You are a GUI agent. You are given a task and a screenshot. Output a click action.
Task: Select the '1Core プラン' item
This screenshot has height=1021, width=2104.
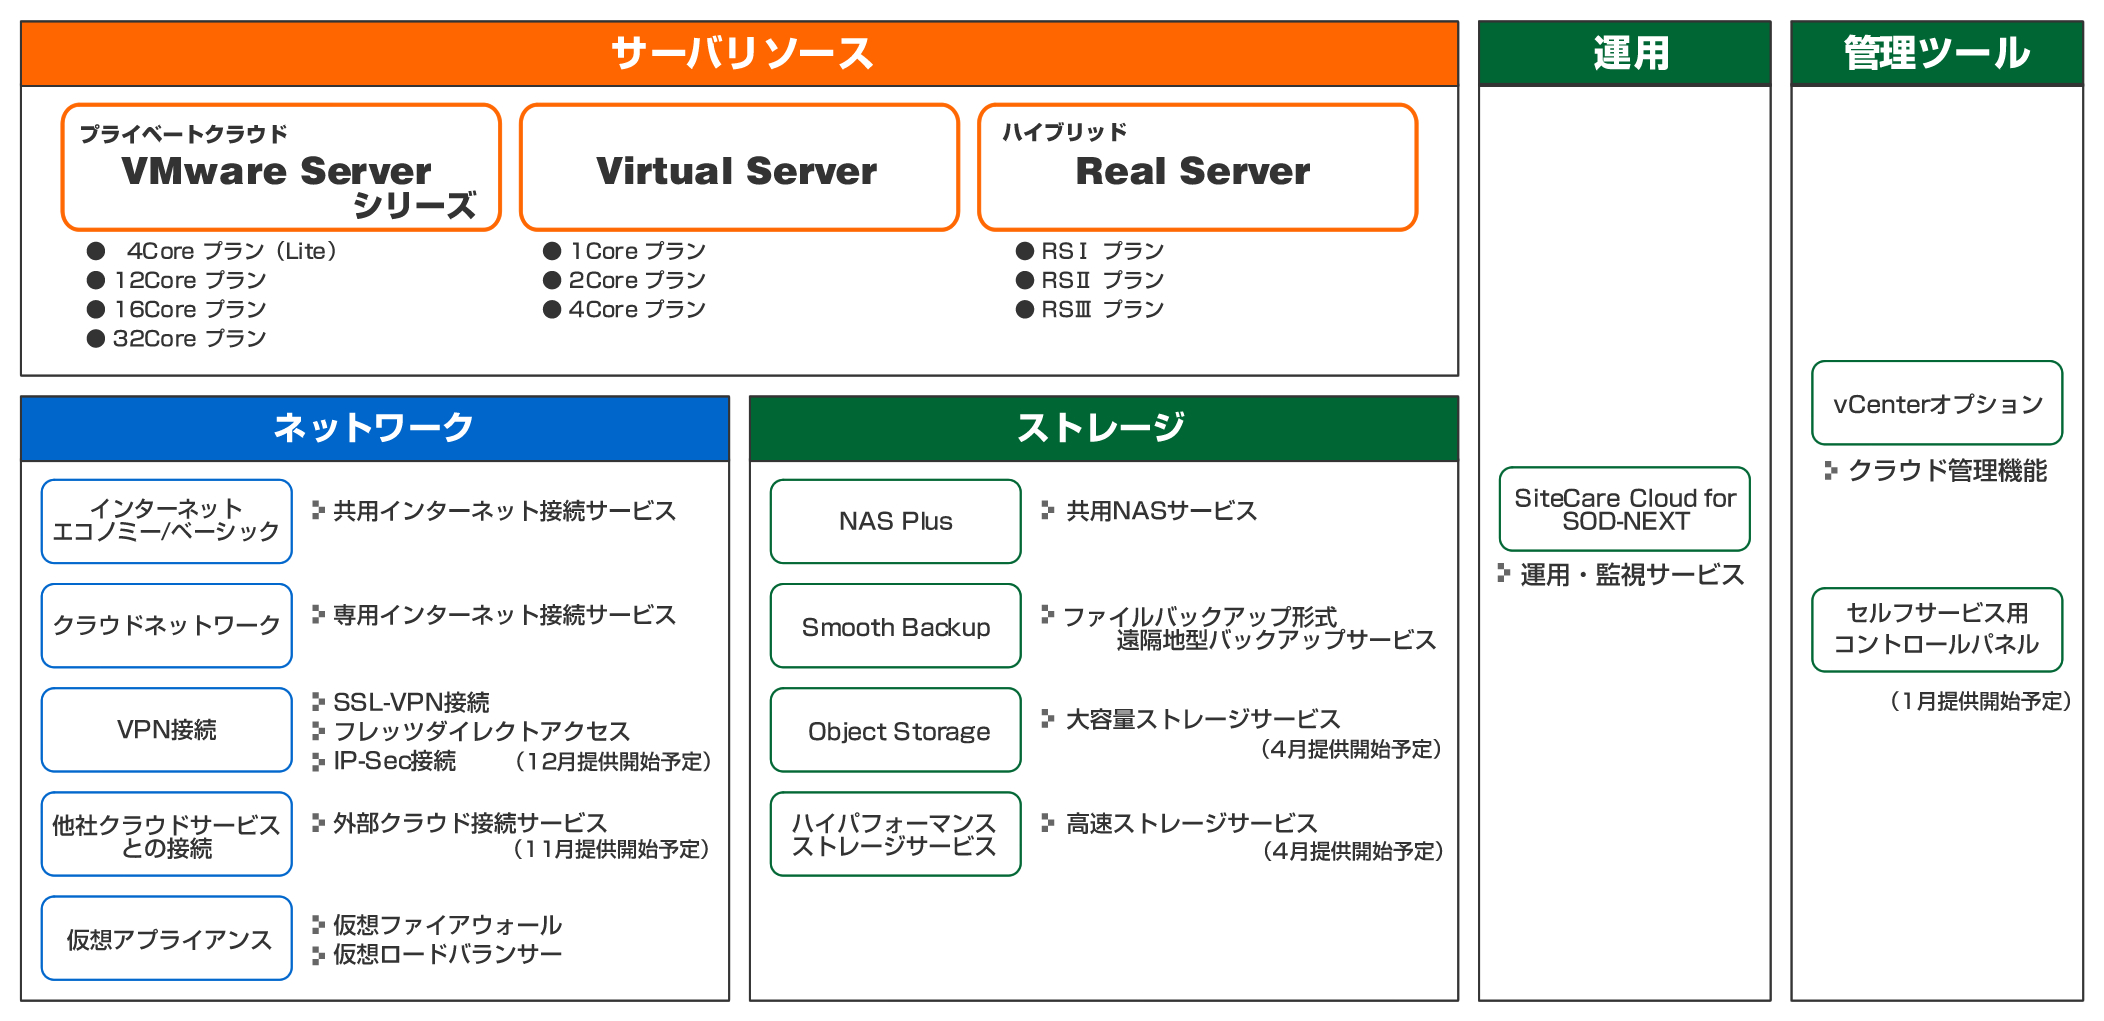pos(638,251)
